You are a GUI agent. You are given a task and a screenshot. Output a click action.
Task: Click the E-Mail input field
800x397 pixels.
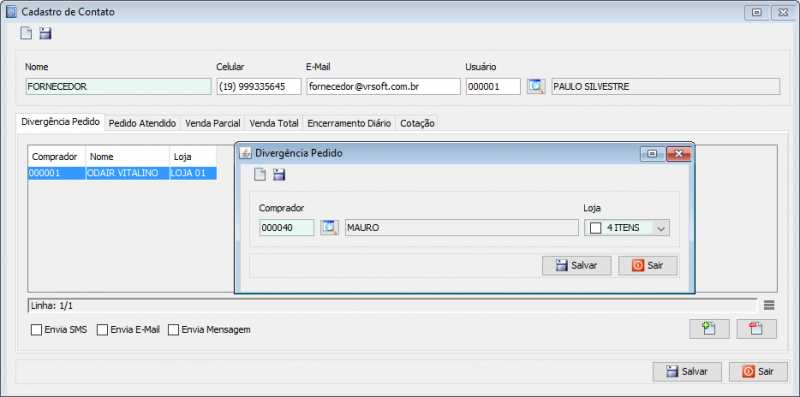point(384,87)
